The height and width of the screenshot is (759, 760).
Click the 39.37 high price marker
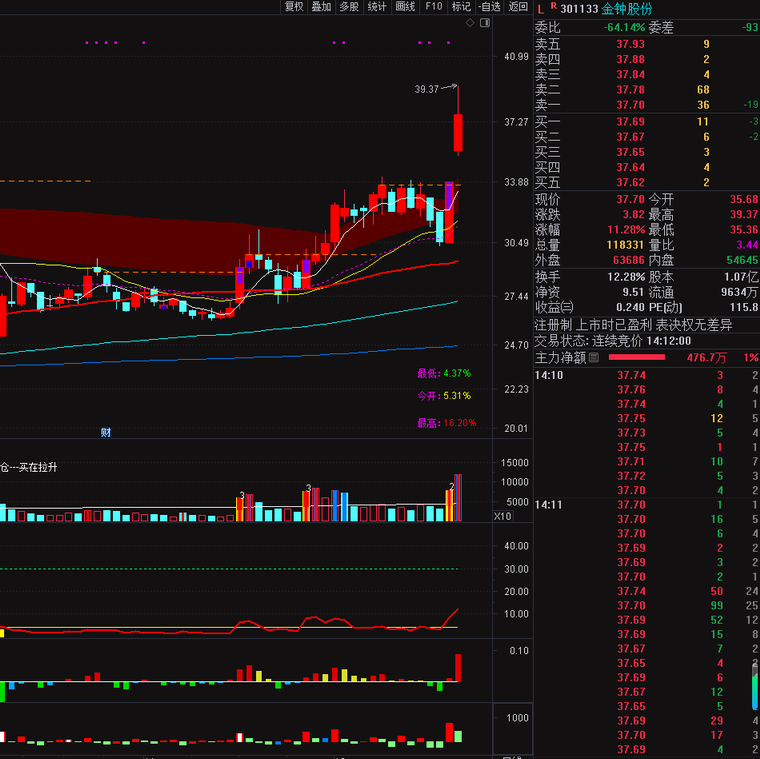pos(427,89)
